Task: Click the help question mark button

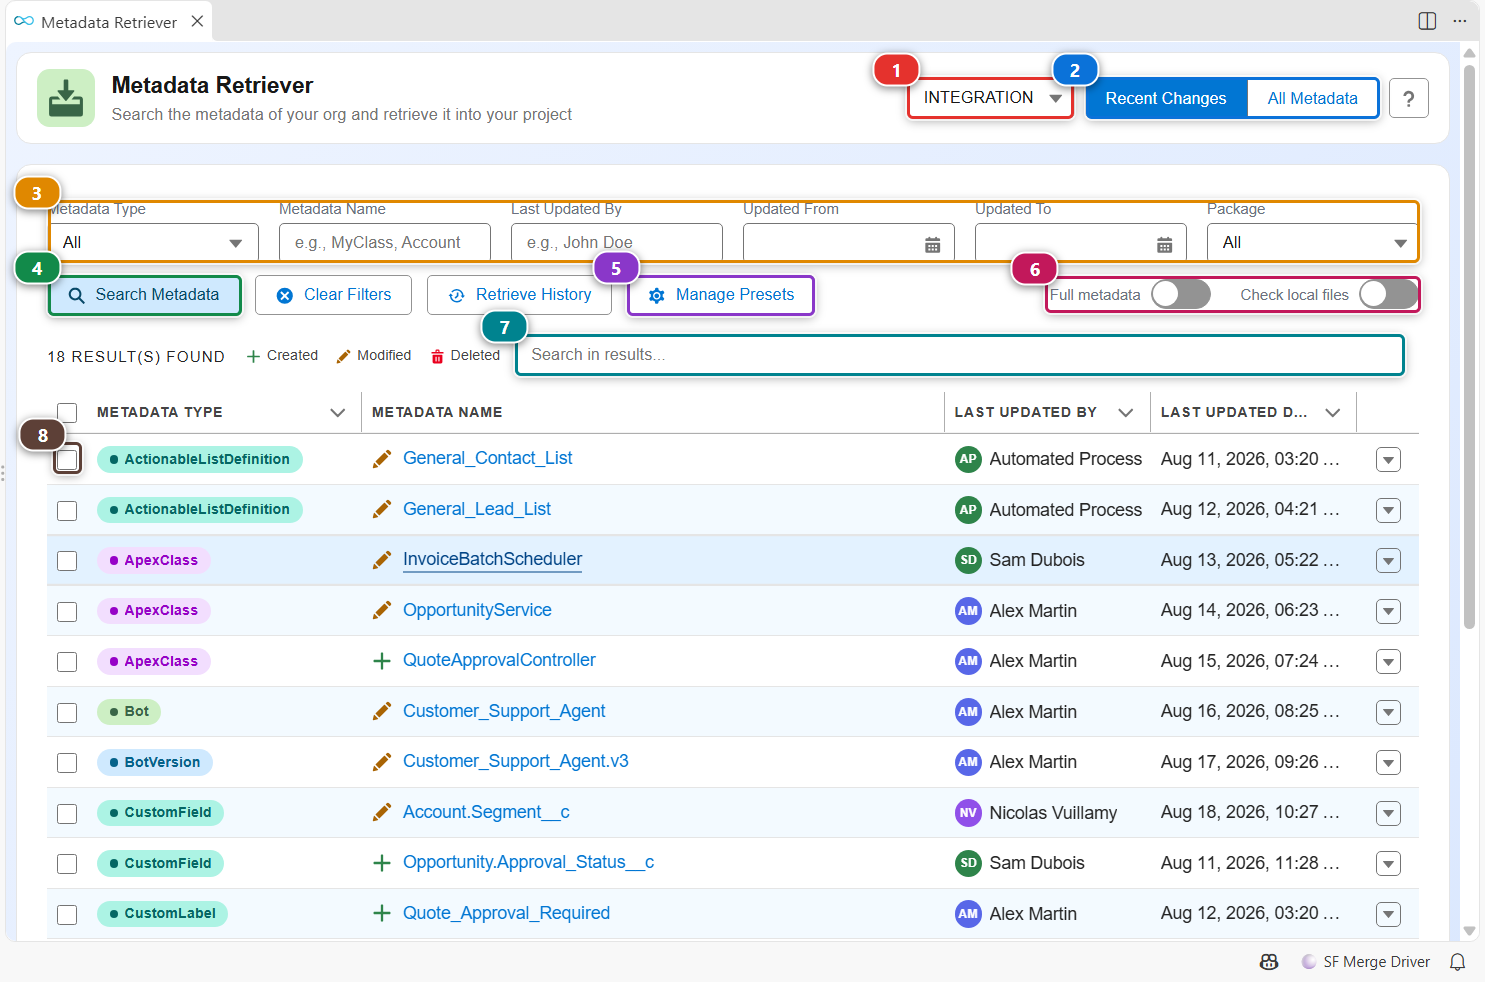Action: pos(1408,98)
